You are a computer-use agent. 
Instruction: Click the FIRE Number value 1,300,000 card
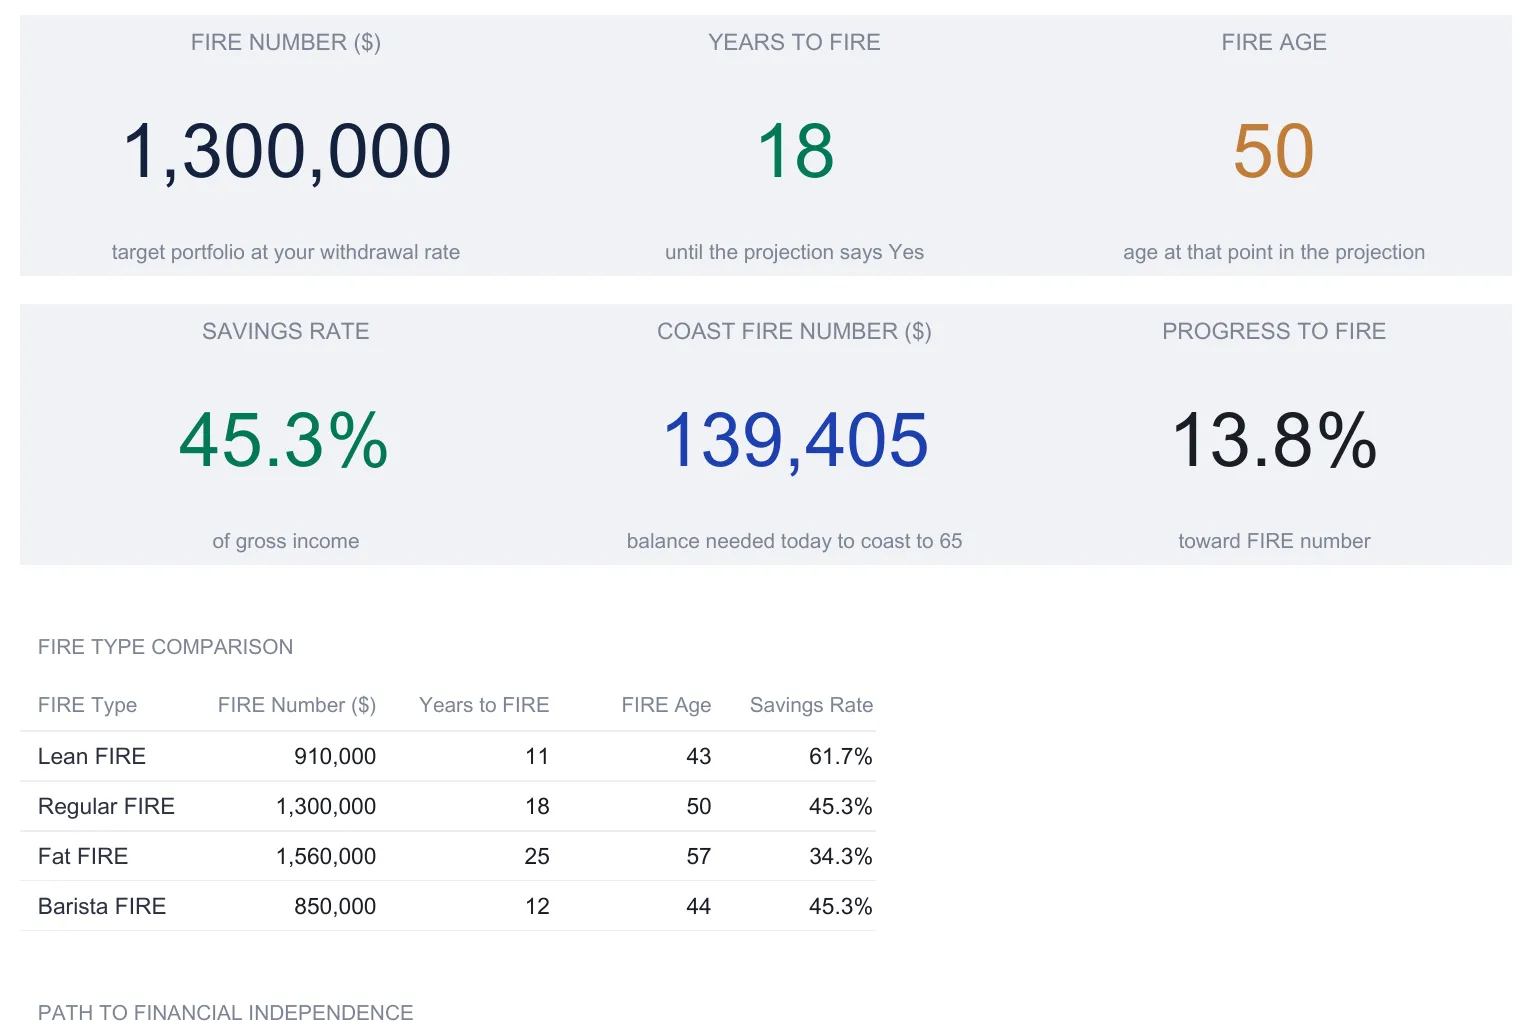(x=286, y=151)
